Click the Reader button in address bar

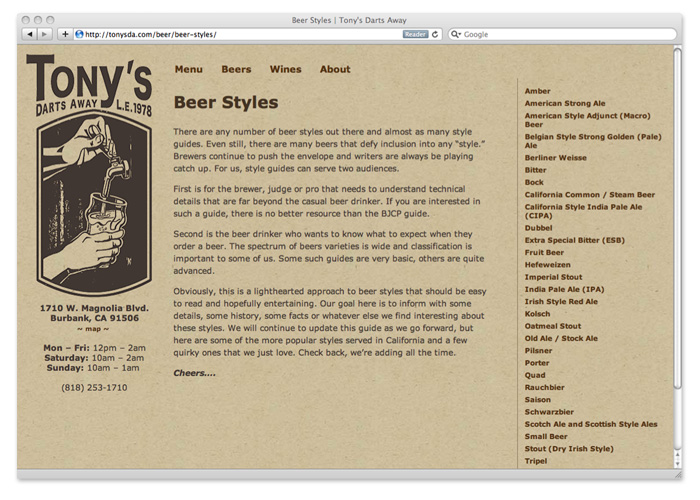415,34
